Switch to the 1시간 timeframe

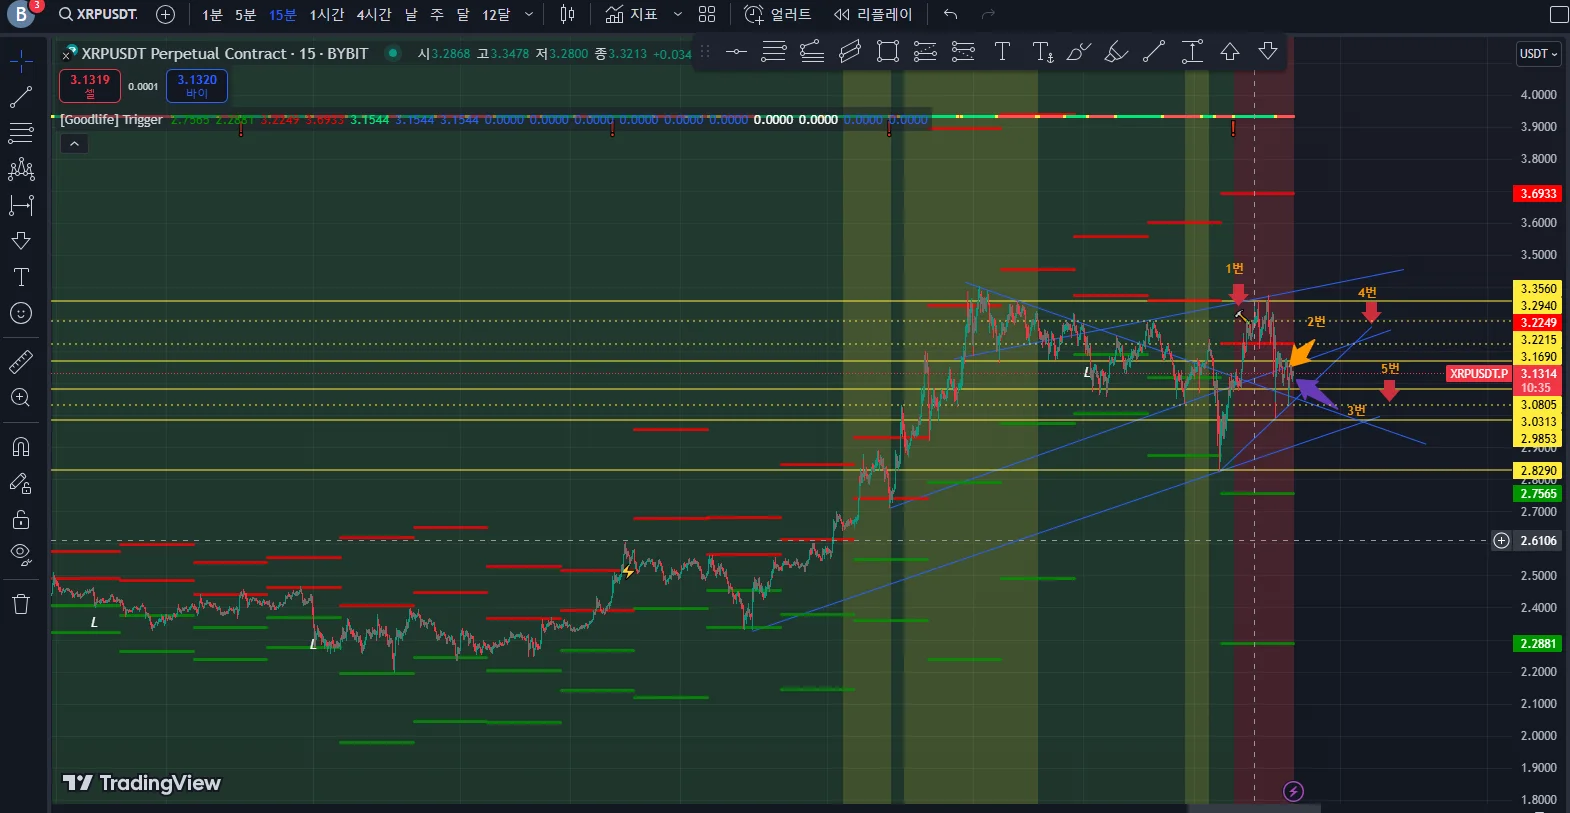coord(326,14)
